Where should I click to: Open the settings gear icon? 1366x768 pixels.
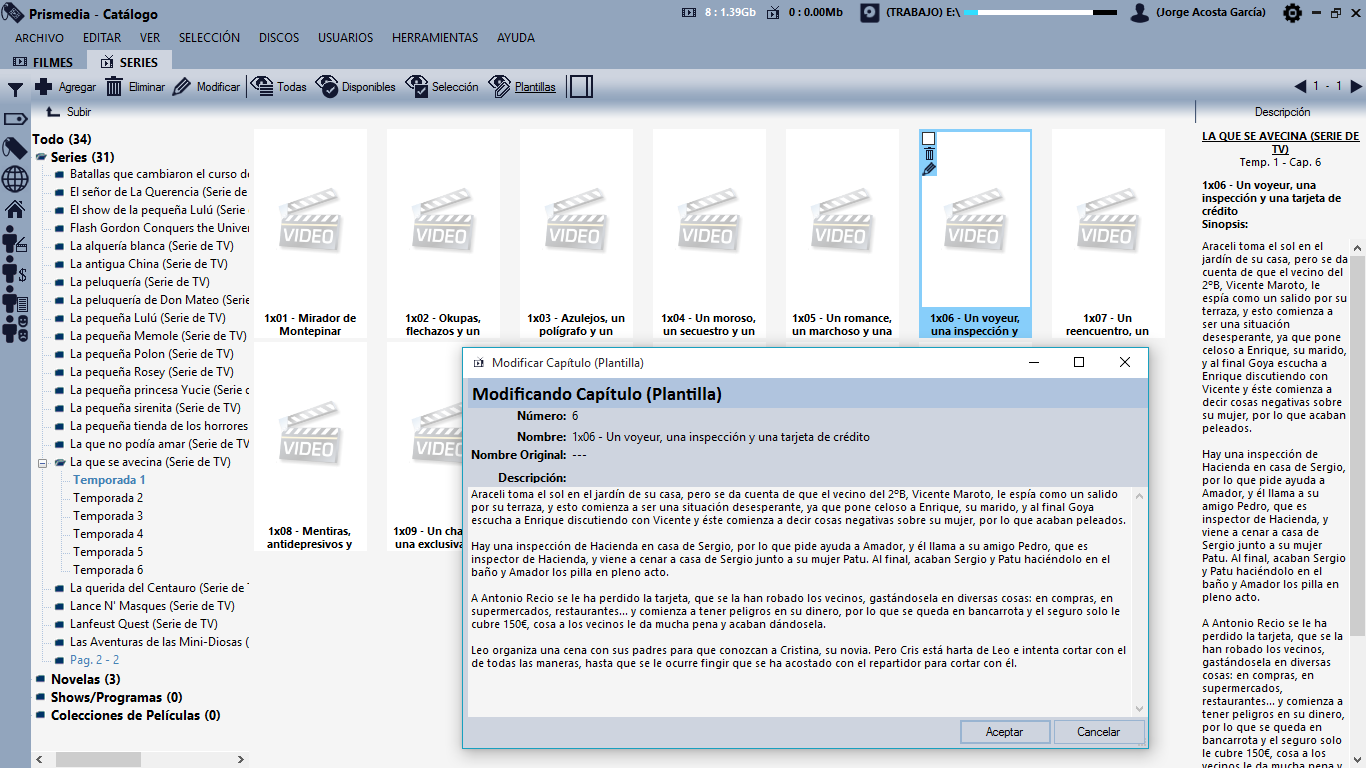pyautogui.click(x=1292, y=13)
